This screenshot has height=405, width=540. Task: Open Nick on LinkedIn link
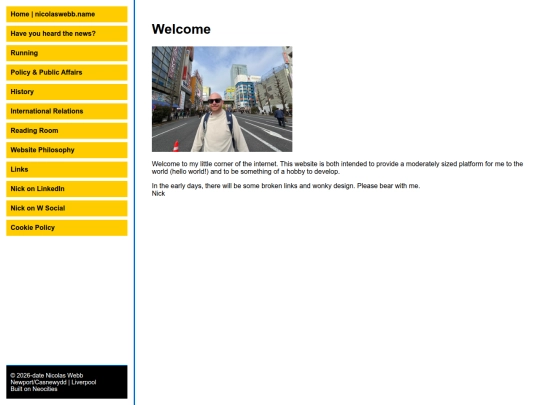coord(67,189)
